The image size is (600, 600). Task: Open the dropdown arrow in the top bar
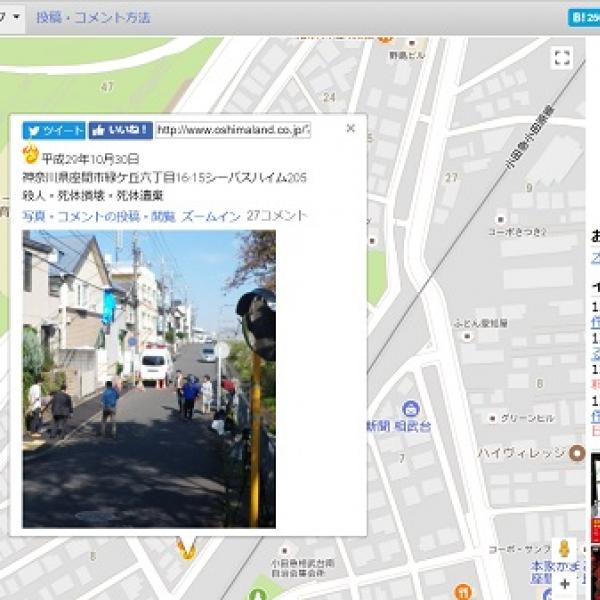click(16, 17)
